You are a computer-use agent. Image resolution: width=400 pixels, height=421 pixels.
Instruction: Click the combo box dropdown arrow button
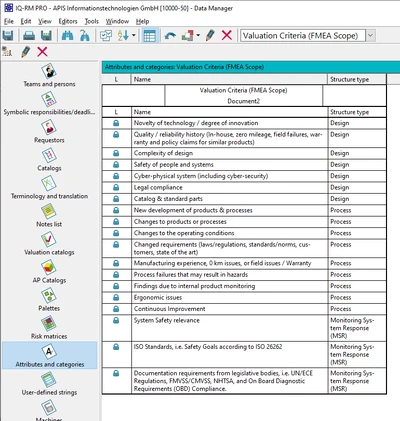[371, 36]
